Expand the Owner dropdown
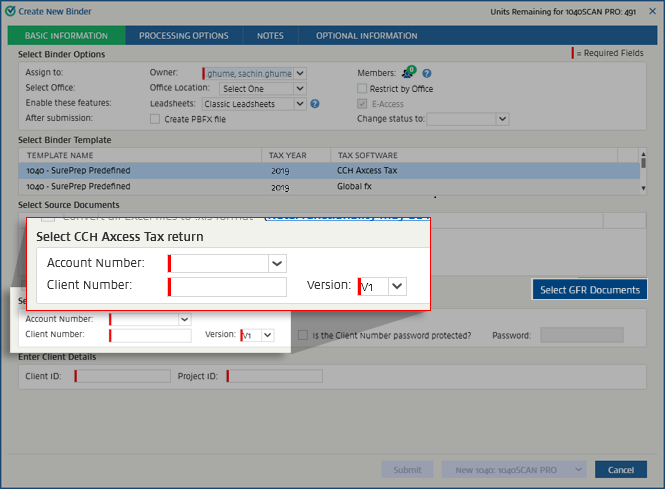 300,73
